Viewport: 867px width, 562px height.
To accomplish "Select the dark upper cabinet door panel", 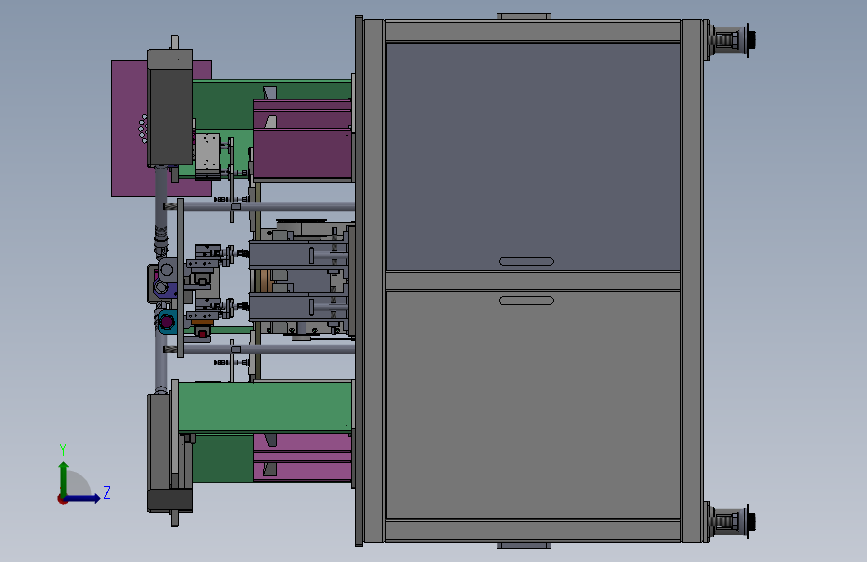I will pos(532,155).
